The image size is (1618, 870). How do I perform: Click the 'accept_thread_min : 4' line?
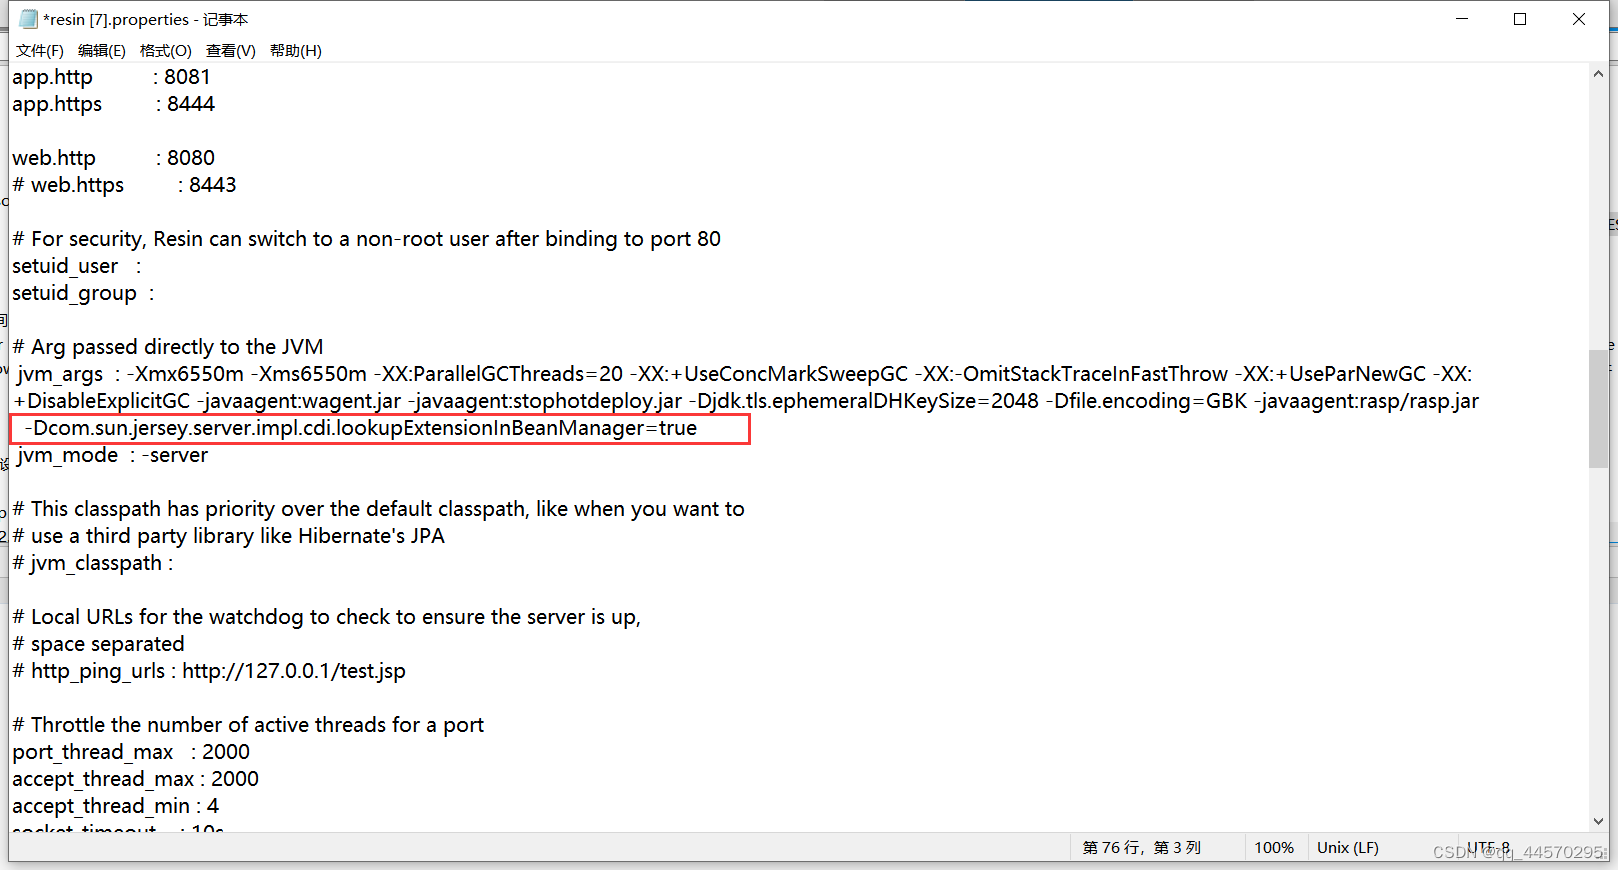pyautogui.click(x=116, y=806)
